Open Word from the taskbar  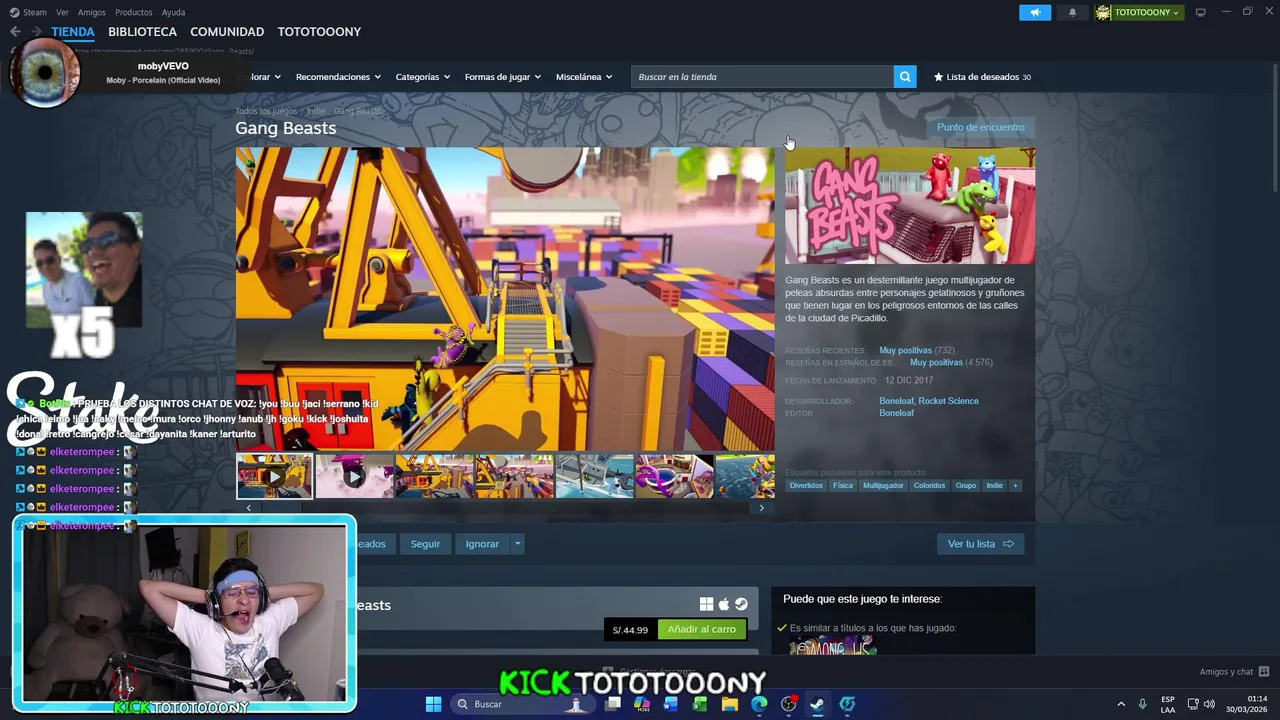tap(671, 704)
